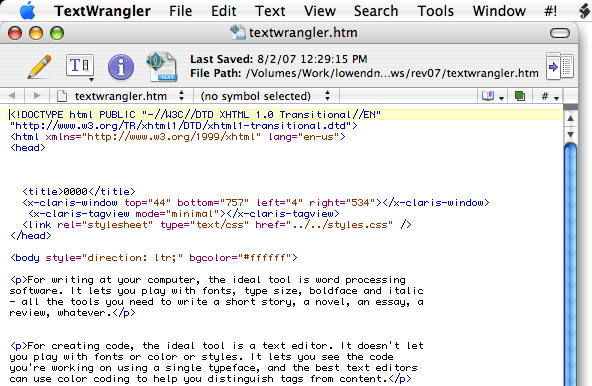Click the green split-window icon
Image resolution: width=592 pixels, height=386 pixels.
coord(520,96)
